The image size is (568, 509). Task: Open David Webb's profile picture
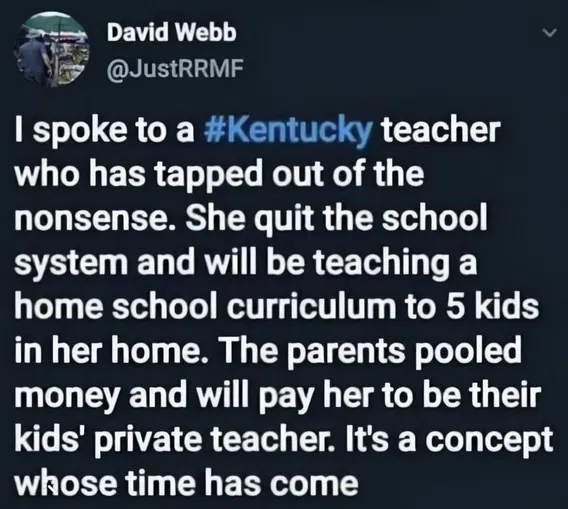click(x=51, y=49)
